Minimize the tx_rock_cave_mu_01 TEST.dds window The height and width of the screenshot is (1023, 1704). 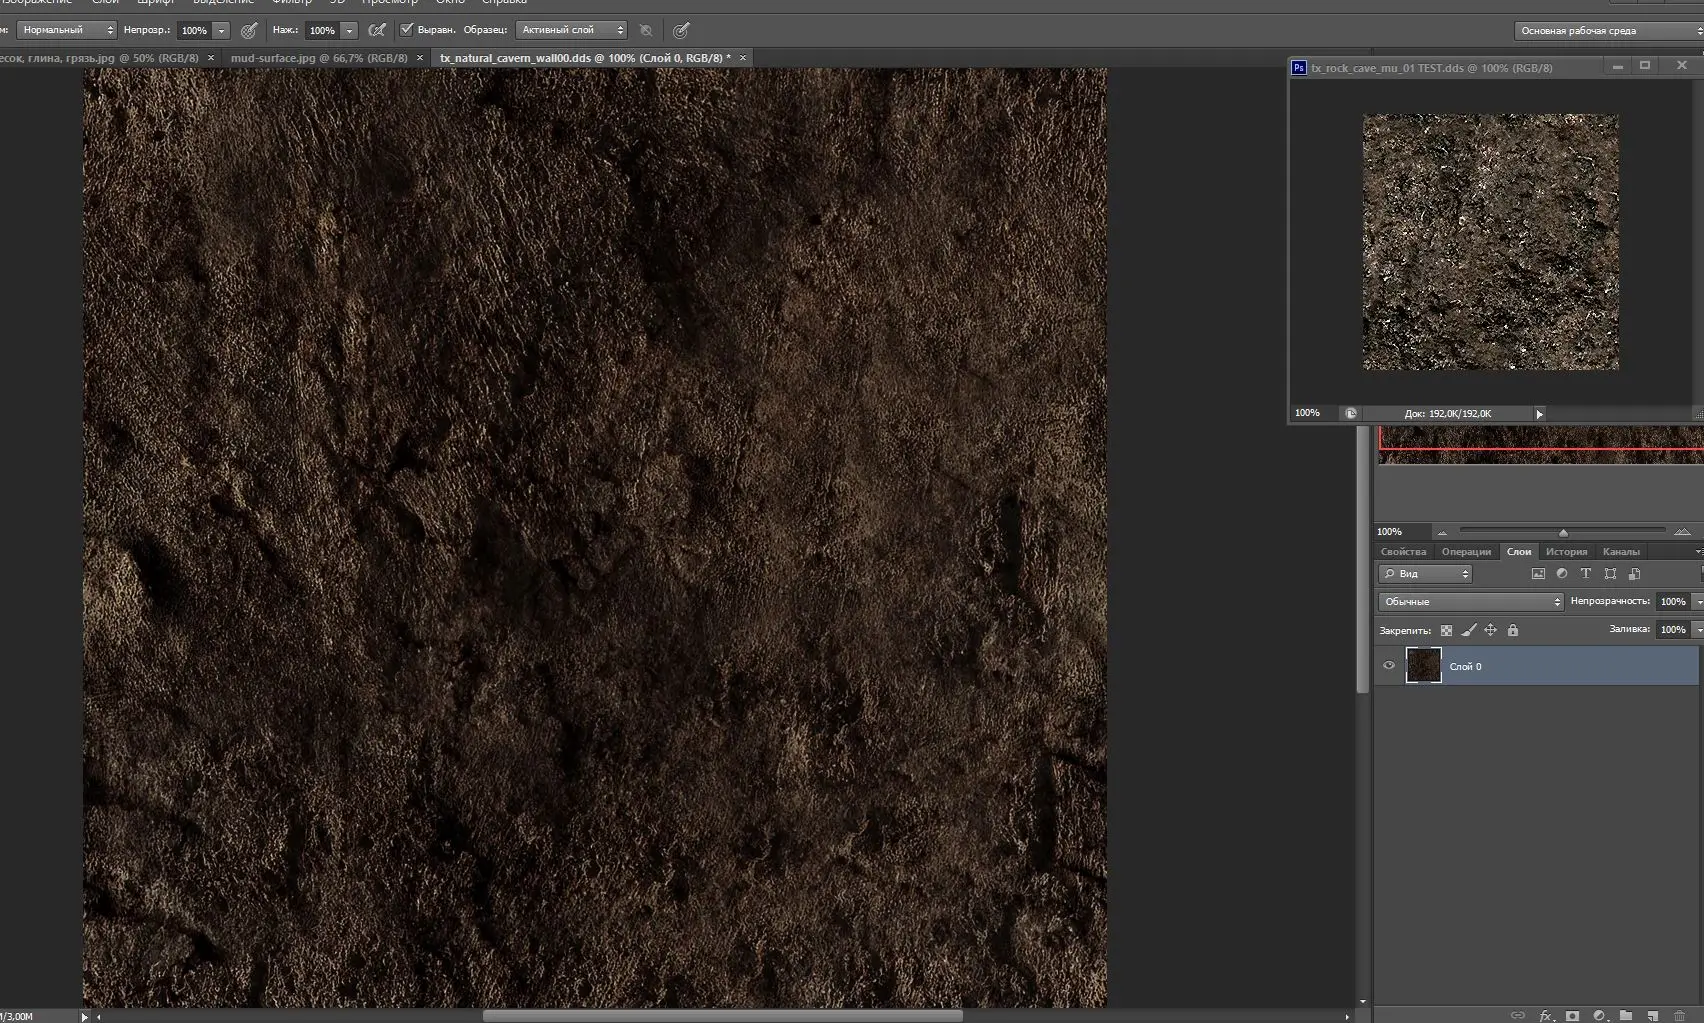1617,66
